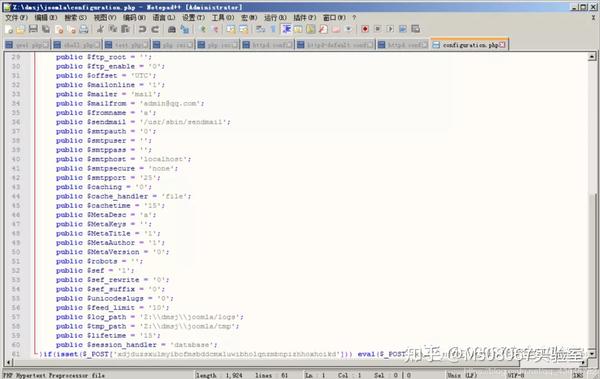Viewport: 600px width, 379px height.
Task: Select the active configuration.php tab
Action: pos(470,45)
